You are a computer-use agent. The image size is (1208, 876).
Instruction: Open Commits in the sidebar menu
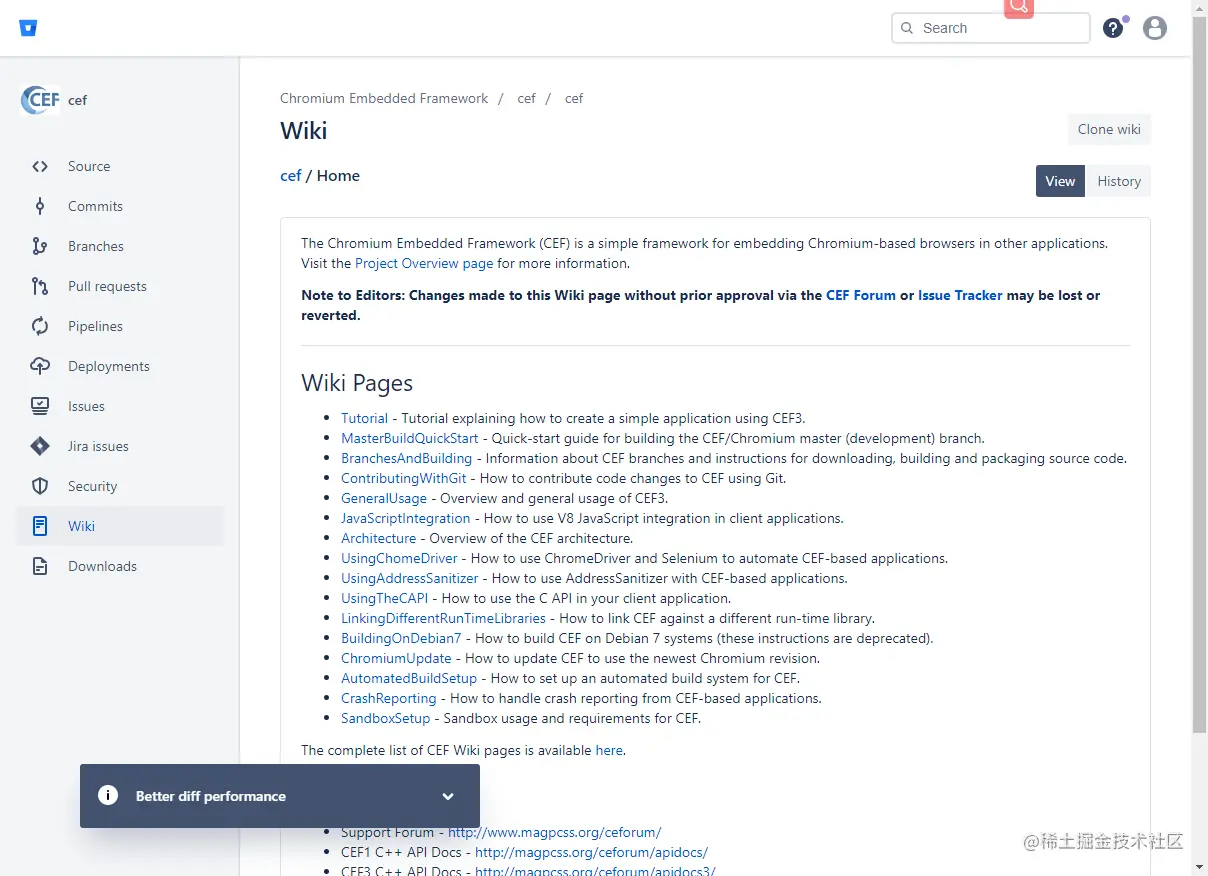pos(120,207)
